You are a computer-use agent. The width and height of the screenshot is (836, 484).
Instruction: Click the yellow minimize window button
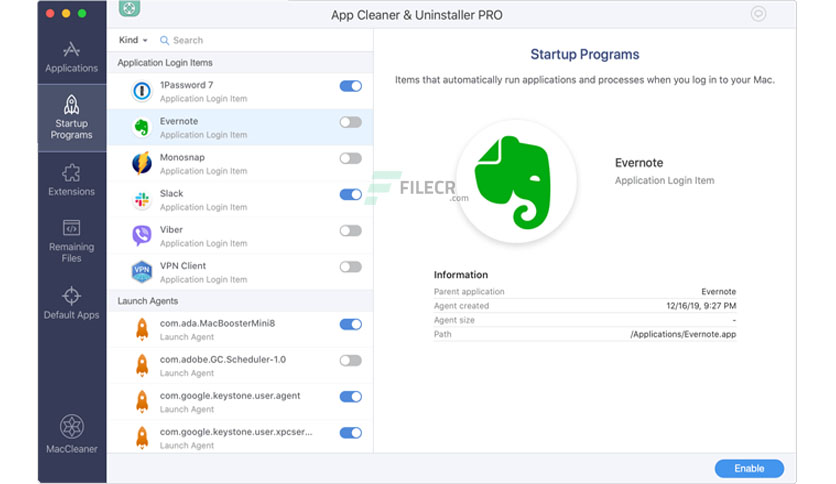pos(66,13)
